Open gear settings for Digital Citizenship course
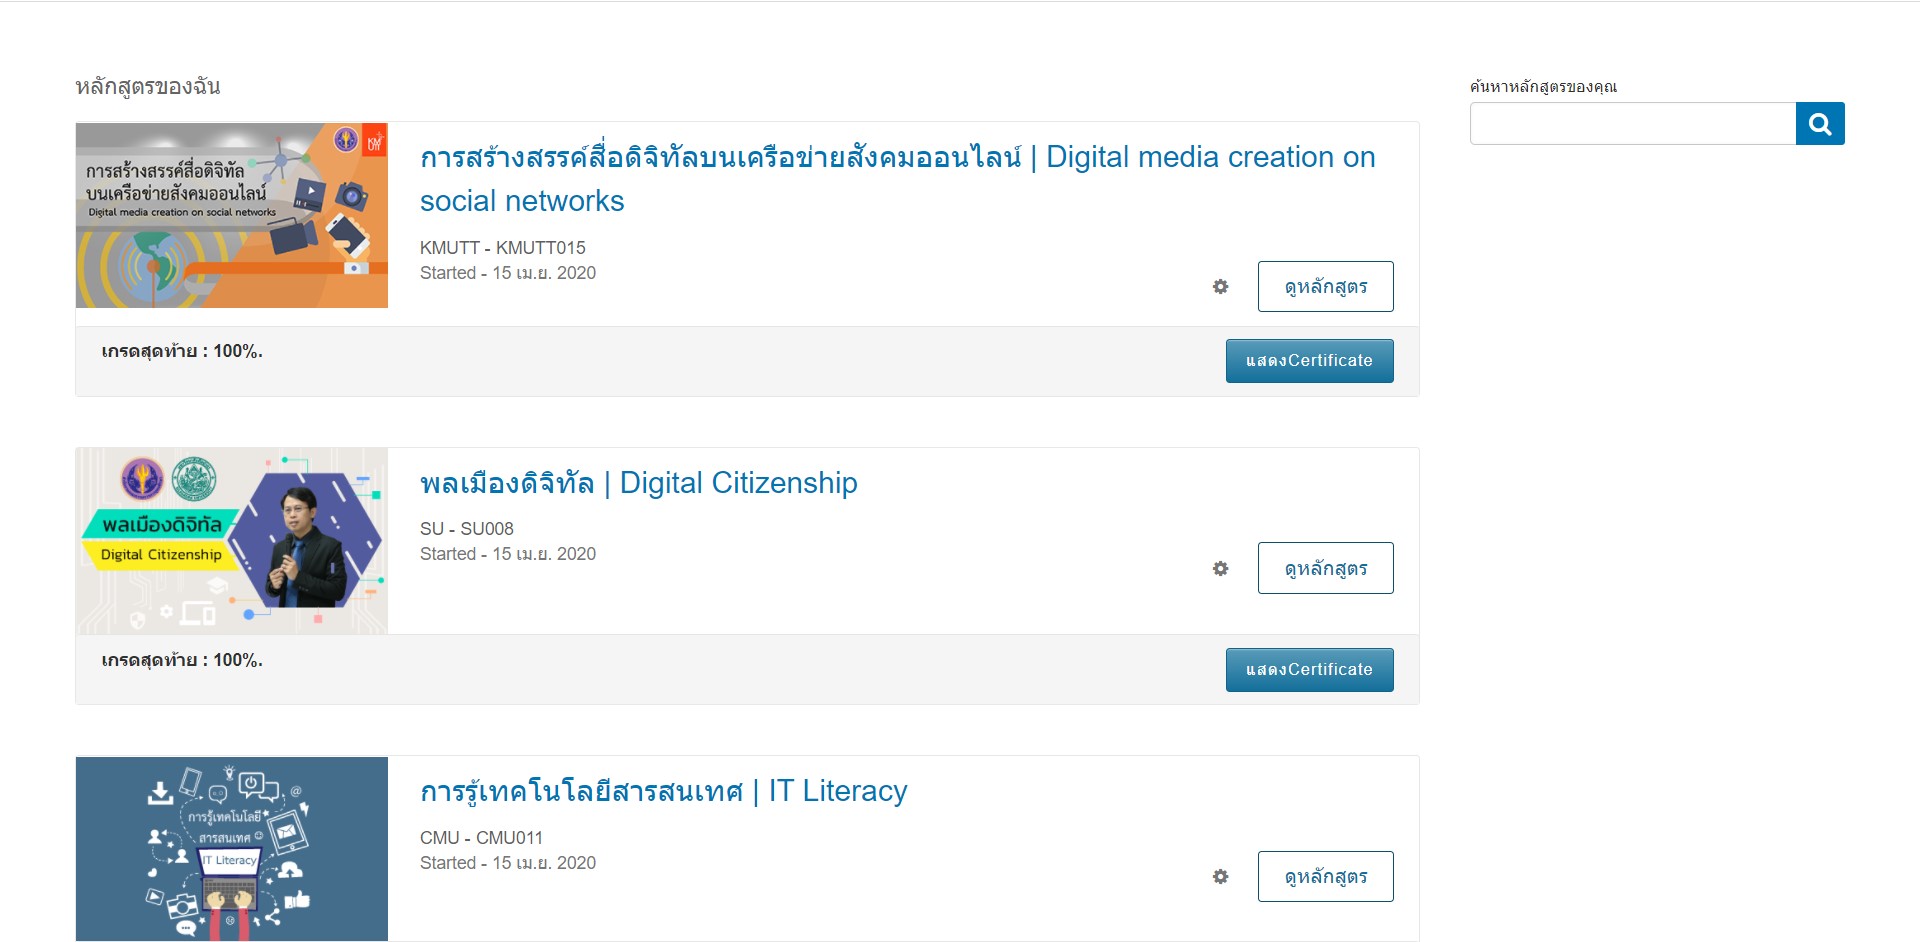1920x942 pixels. [x=1220, y=568]
